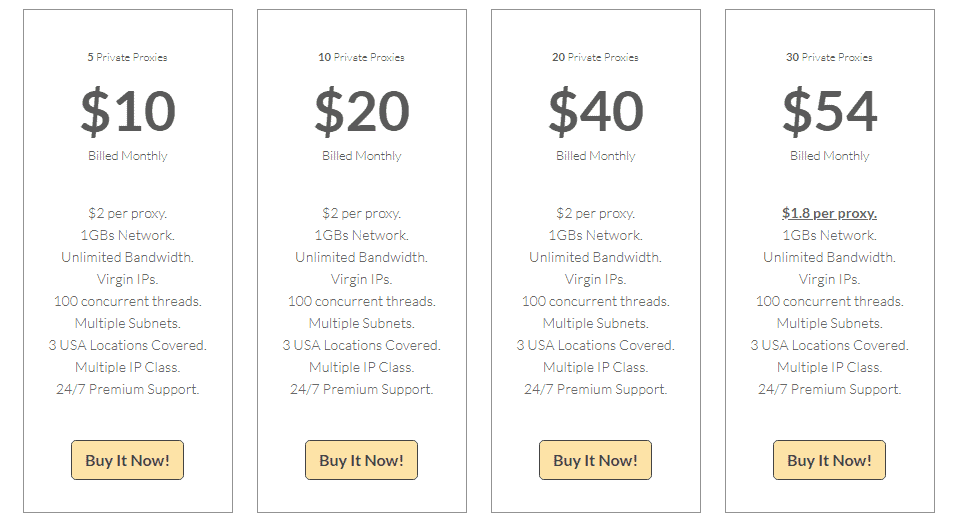Click the $10 price heading

tap(128, 111)
